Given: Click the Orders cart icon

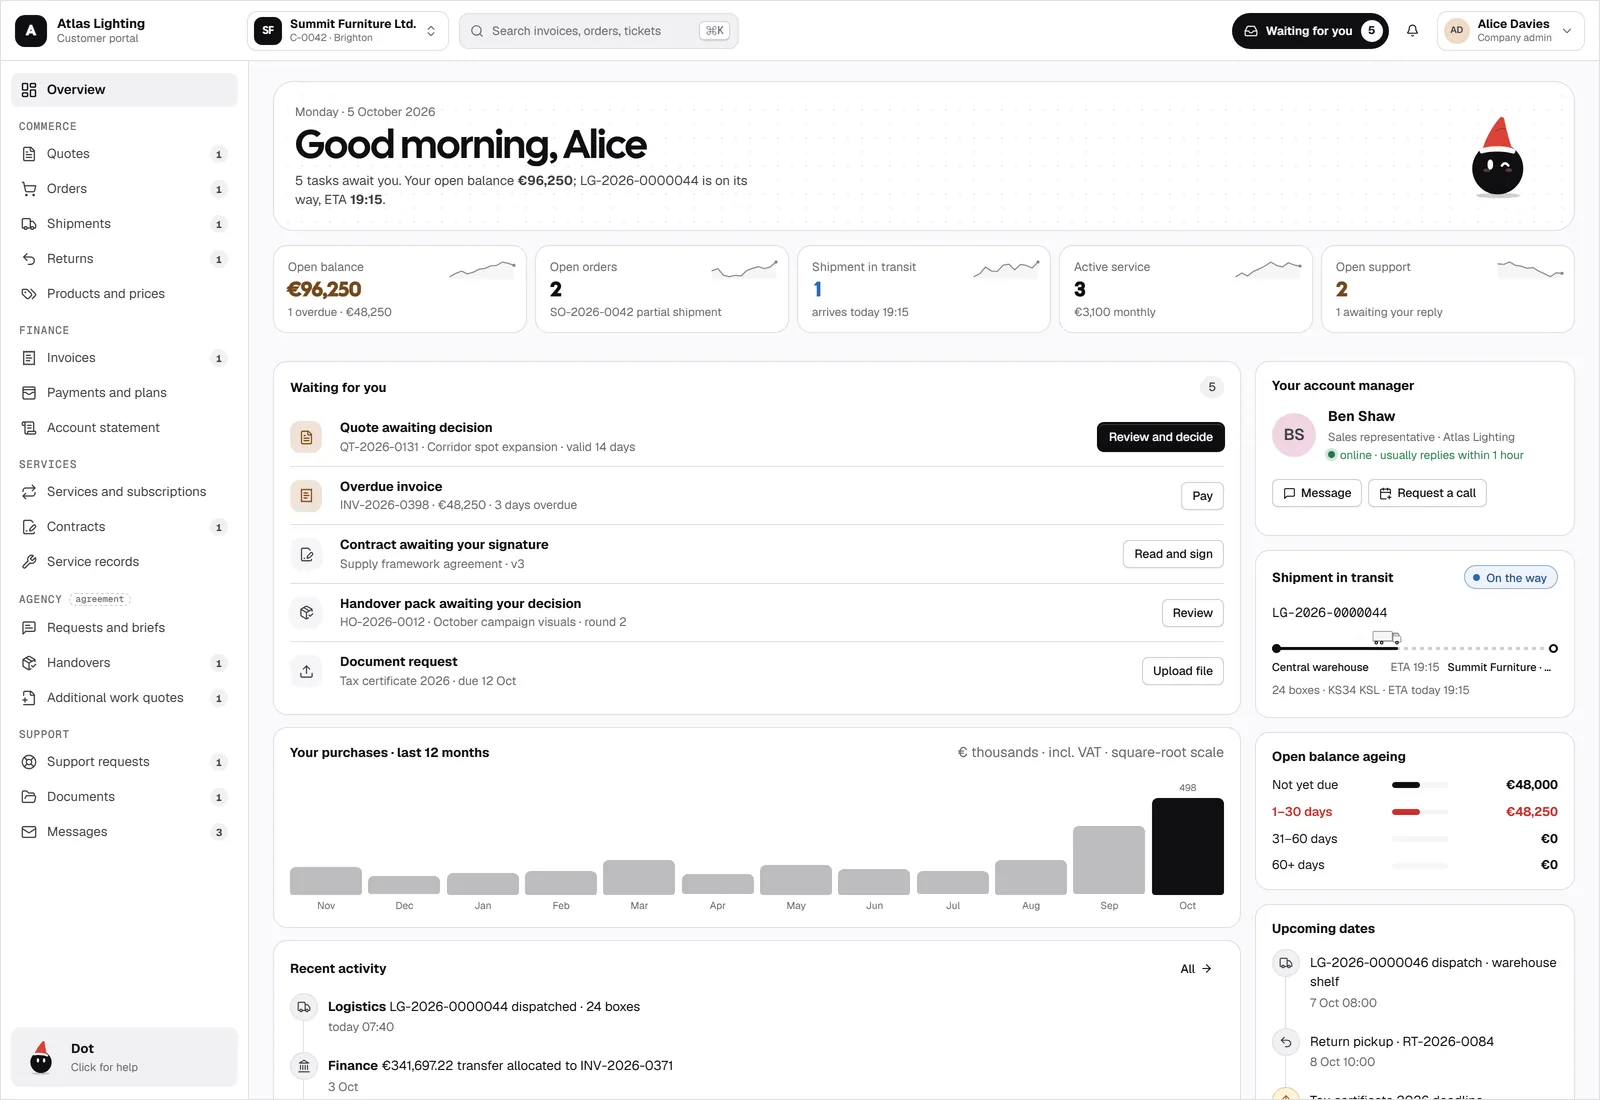Looking at the screenshot, I should [x=29, y=189].
